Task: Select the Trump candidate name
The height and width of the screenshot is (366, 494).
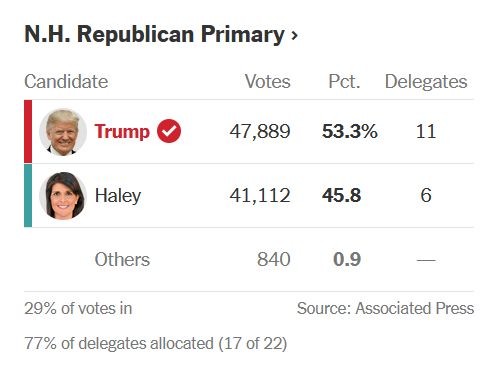Action: tap(122, 131)
